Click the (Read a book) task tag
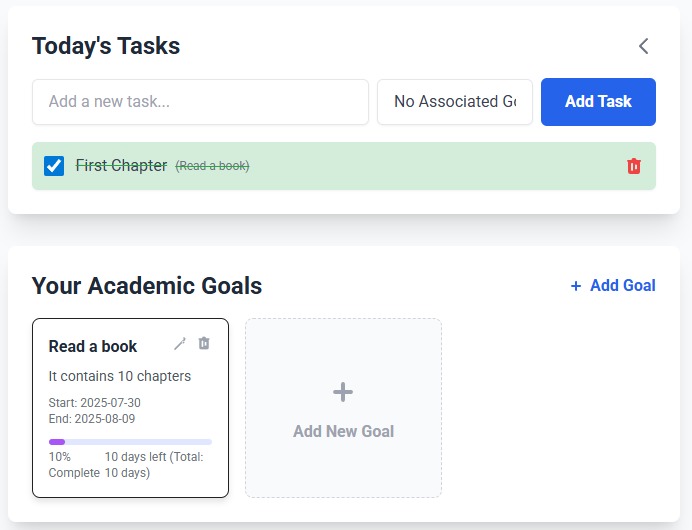 click(x=212, y=166)
